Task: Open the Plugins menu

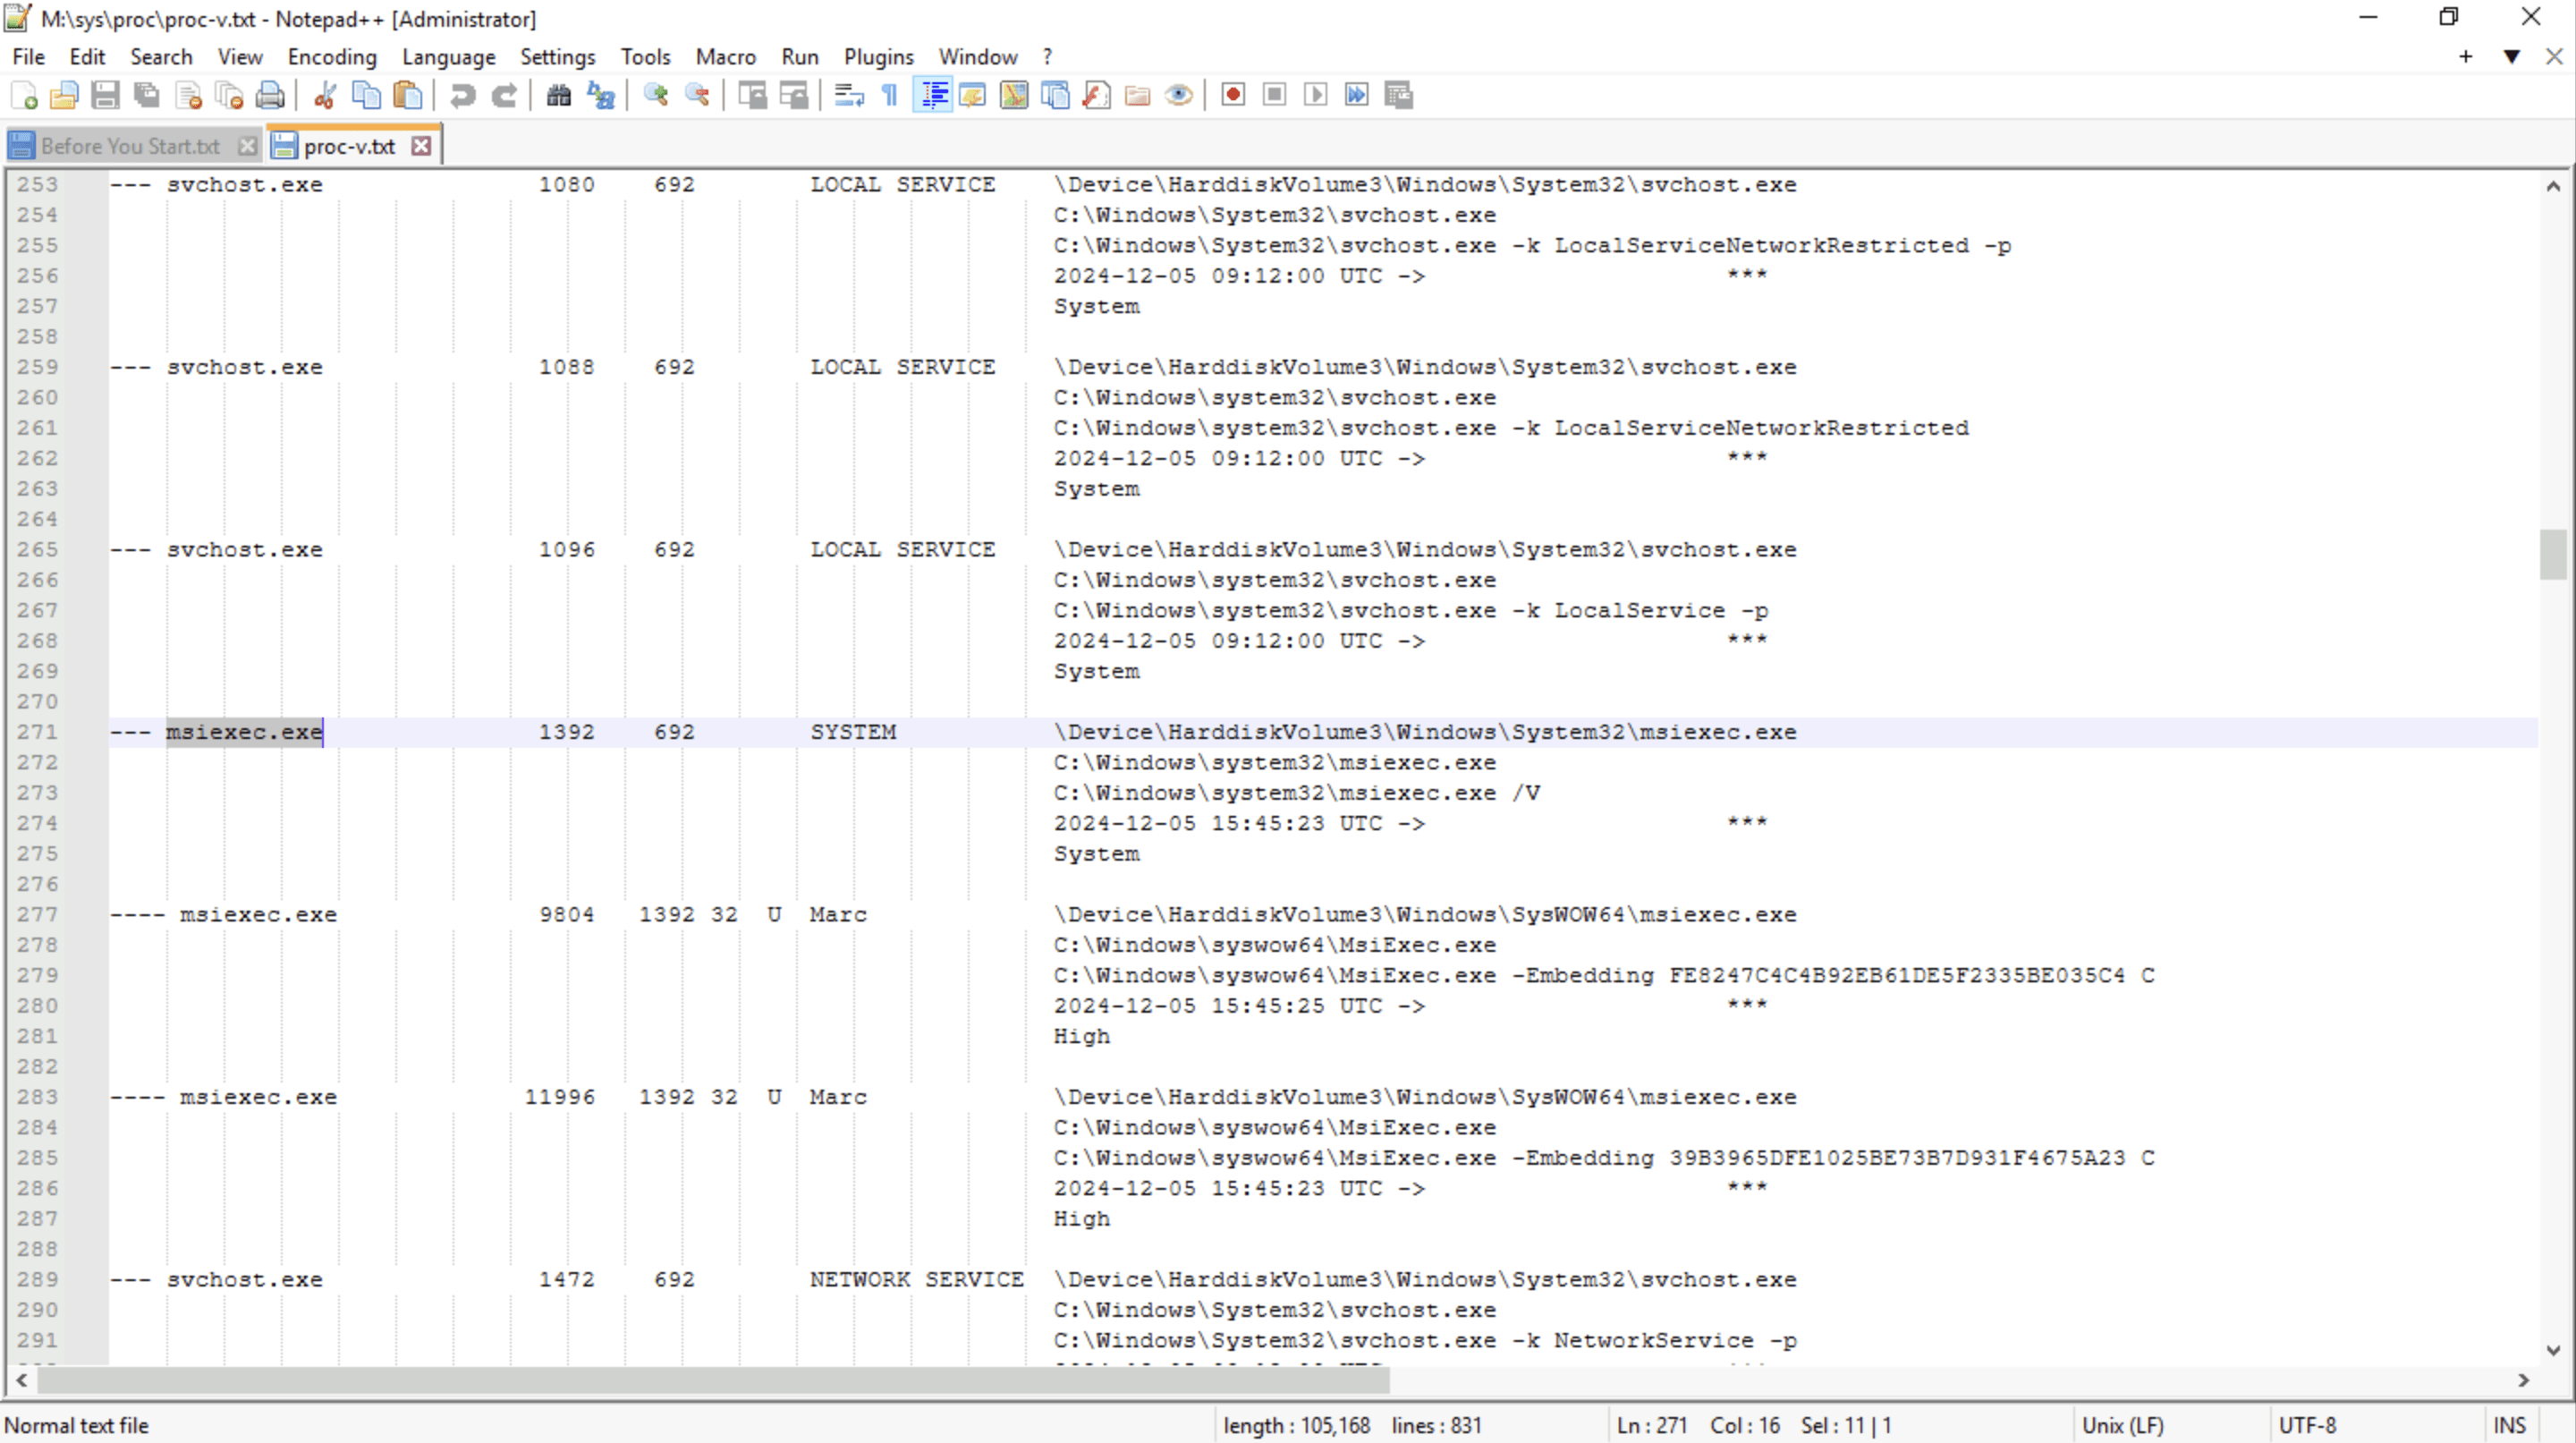Action: pos(878,57)
